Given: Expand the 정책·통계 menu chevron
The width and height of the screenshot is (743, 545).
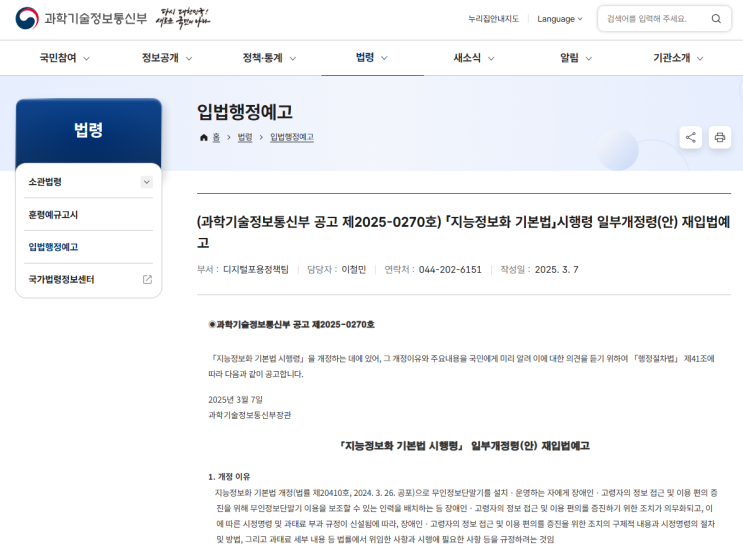Looking at the screenshot, I should [x=293, y=58].
